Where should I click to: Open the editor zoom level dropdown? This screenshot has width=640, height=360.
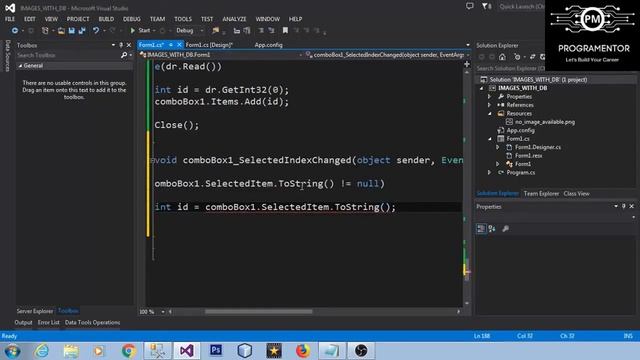coord(163,312)
